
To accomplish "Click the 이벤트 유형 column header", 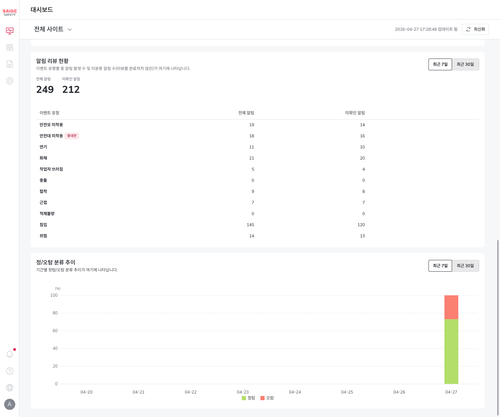I will [x=49, y=113].
